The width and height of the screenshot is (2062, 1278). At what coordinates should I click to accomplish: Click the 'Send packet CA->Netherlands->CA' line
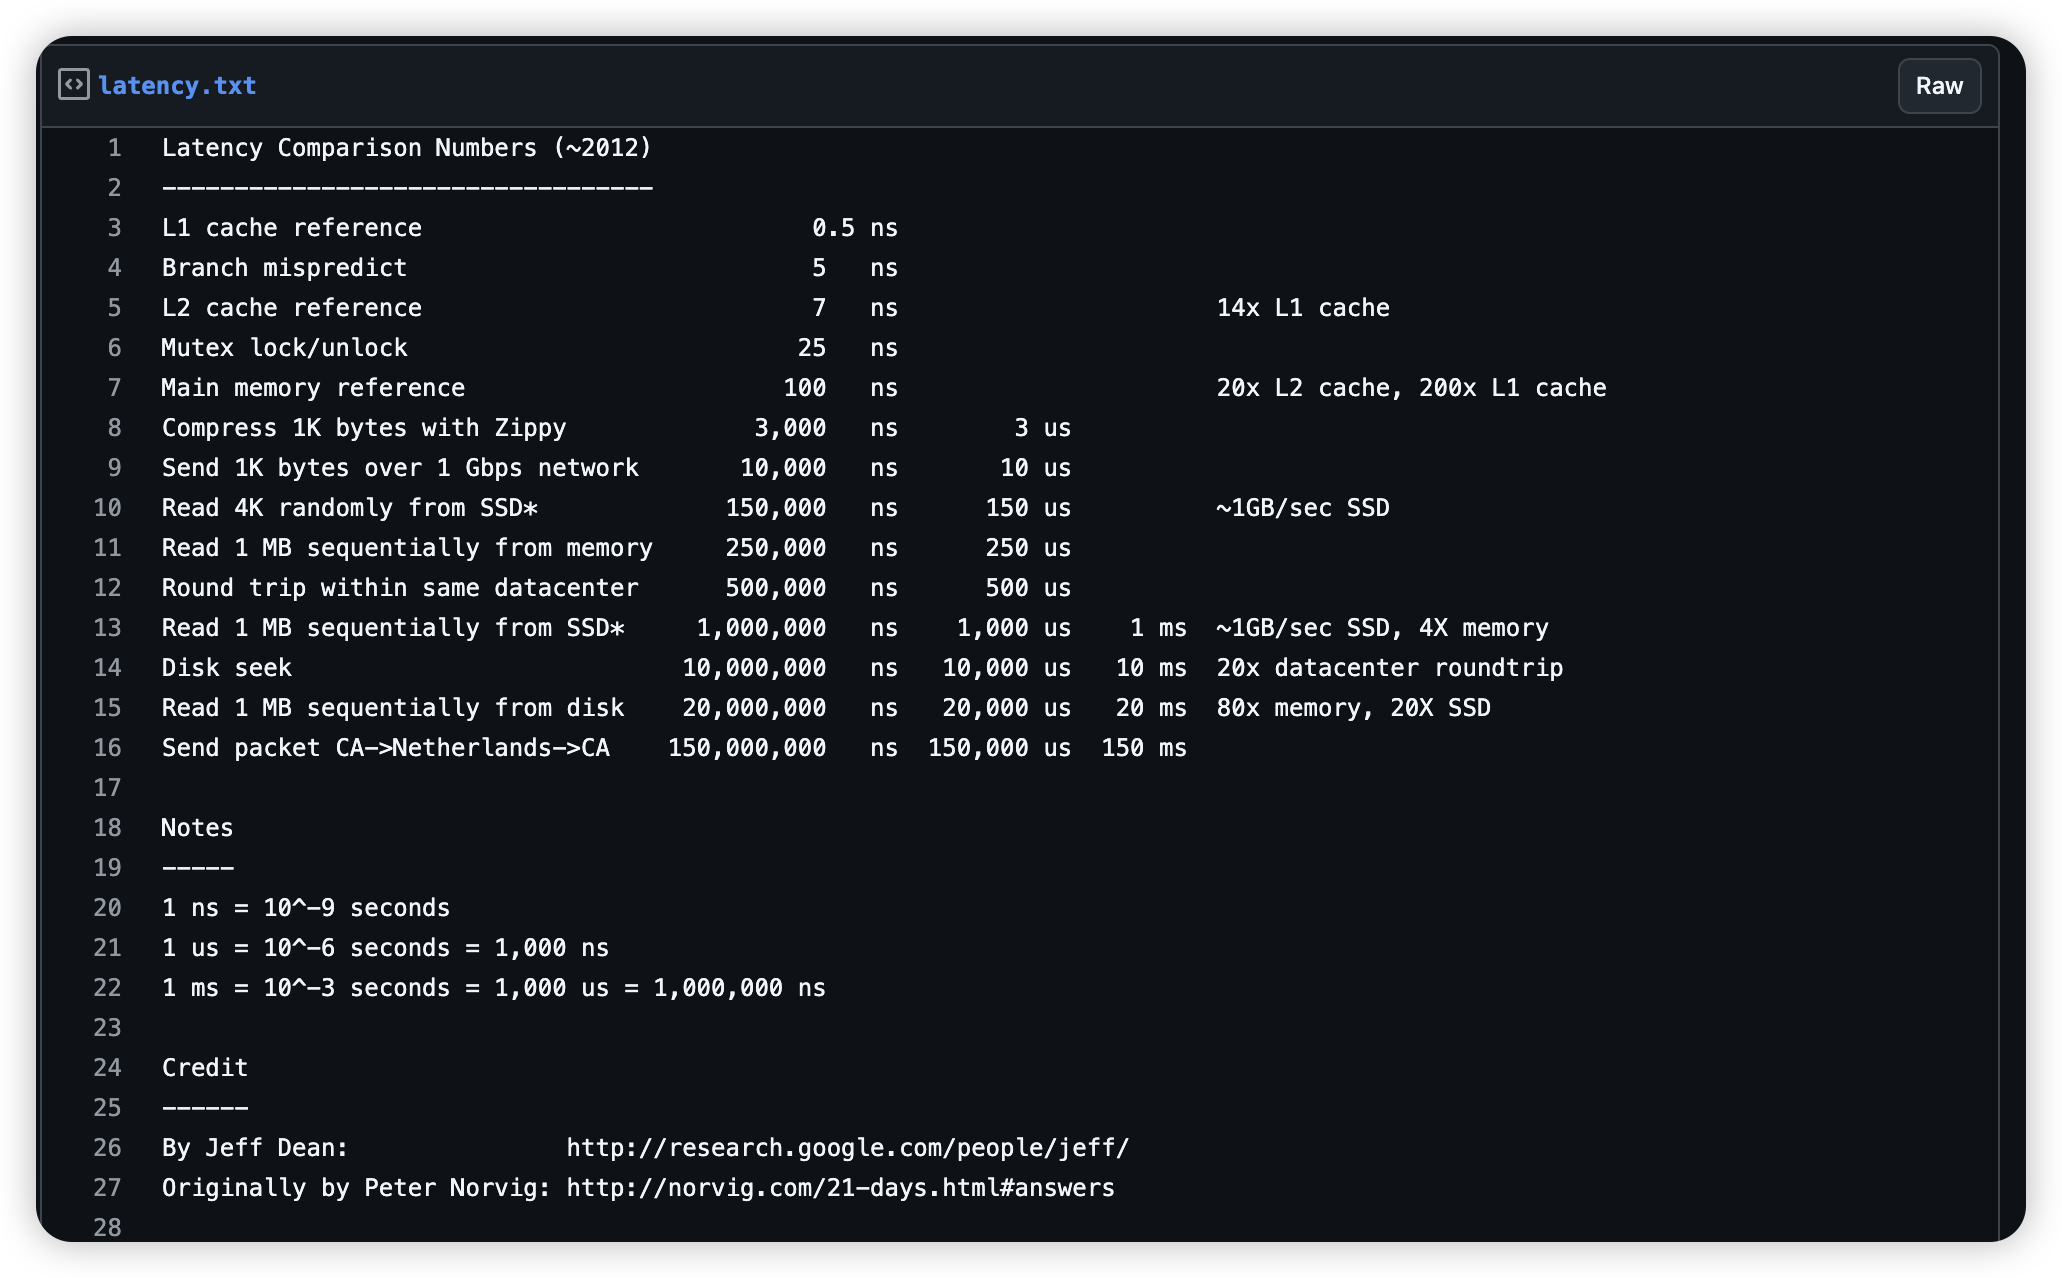coord(385,748)
